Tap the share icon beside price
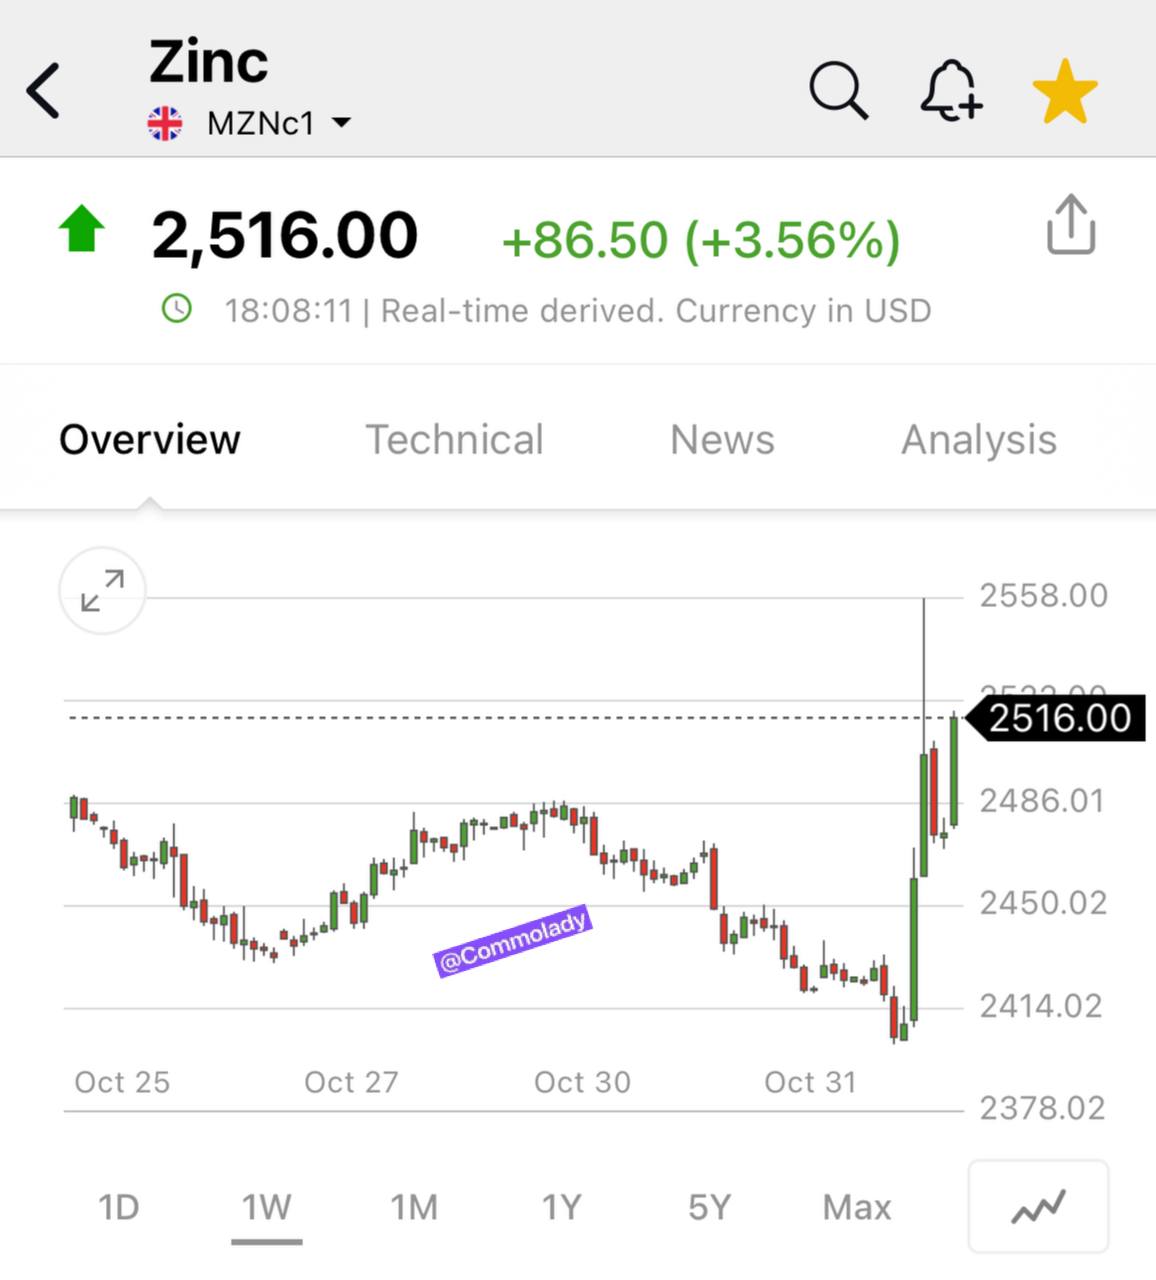The height and width of the screenshot is (1280, 1156). (x=1071, y=224)
